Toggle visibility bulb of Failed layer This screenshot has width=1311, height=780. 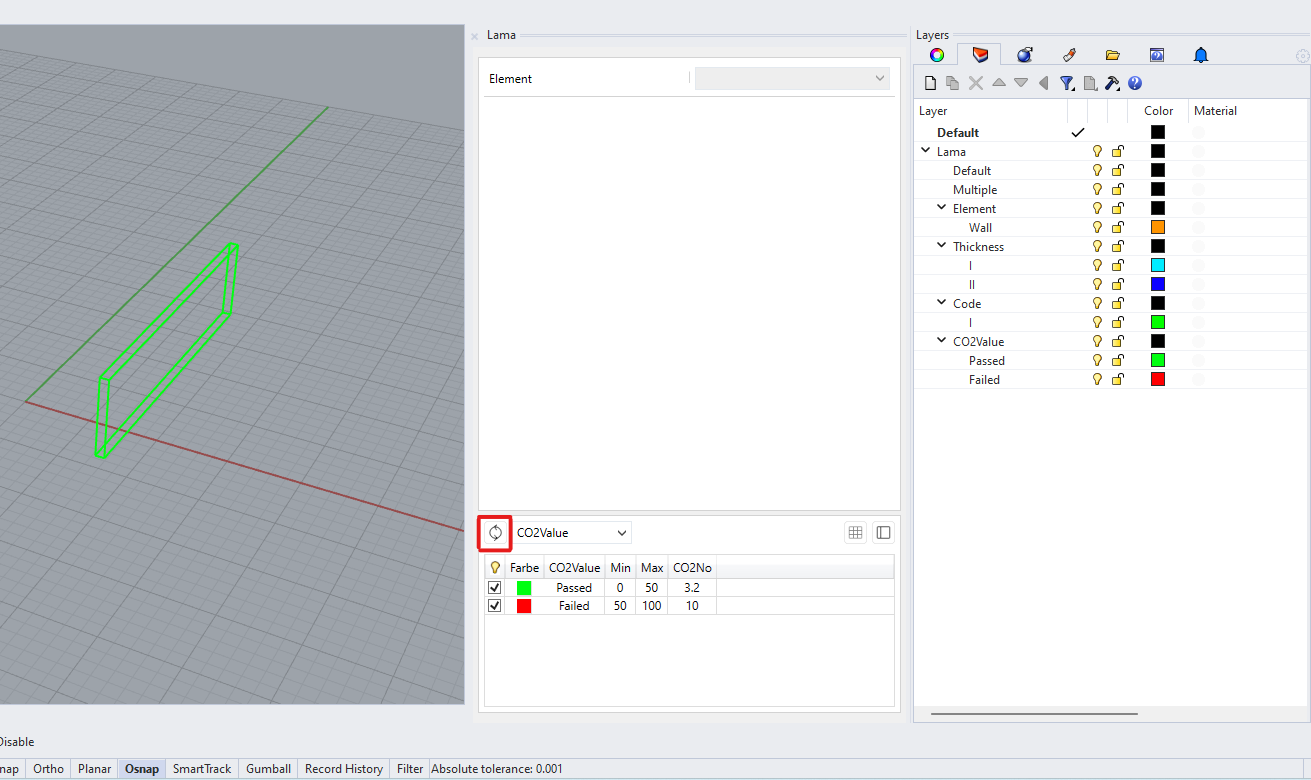[x=1097, y=379]
